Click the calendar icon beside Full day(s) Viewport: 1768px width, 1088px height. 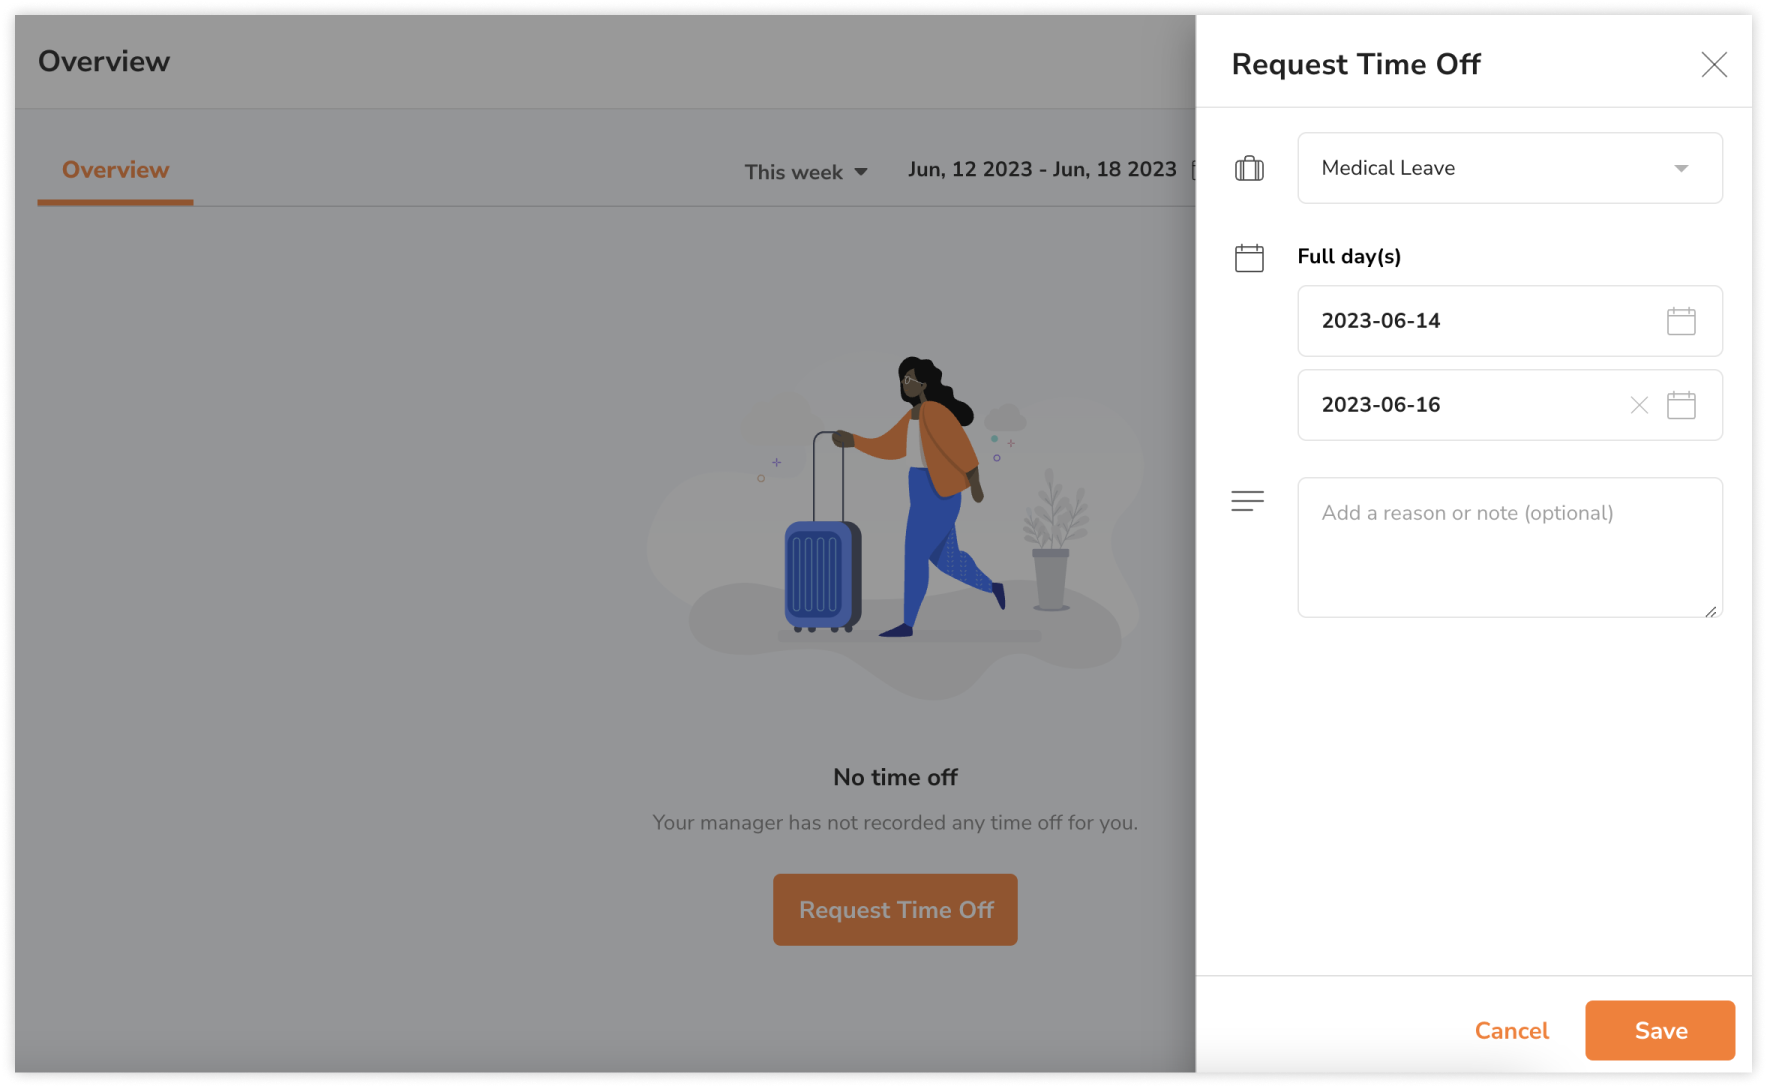coord(1249,257)
